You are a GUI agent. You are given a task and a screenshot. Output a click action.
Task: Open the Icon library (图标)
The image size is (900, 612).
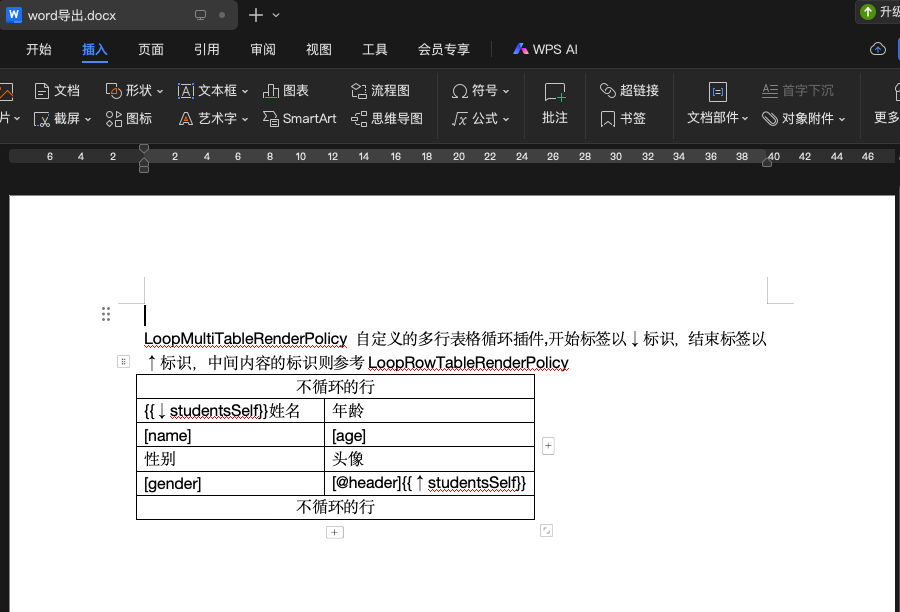[114, 119]
